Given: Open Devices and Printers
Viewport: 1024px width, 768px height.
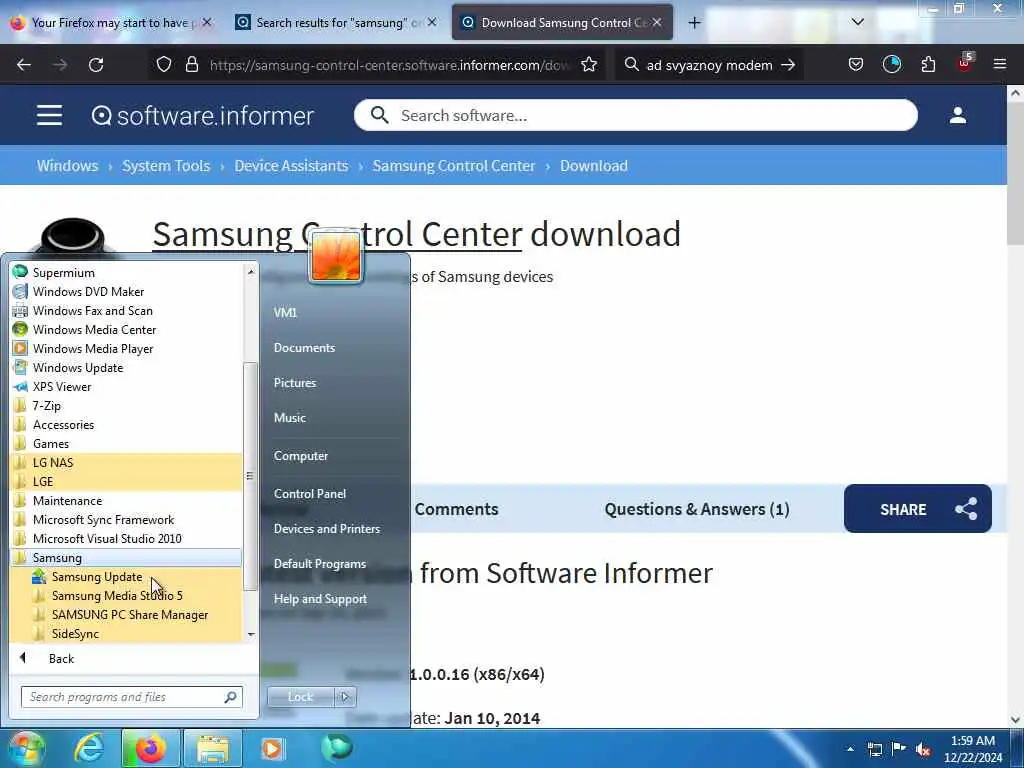Looking at the screenshot, I should [x=327, y=528].
